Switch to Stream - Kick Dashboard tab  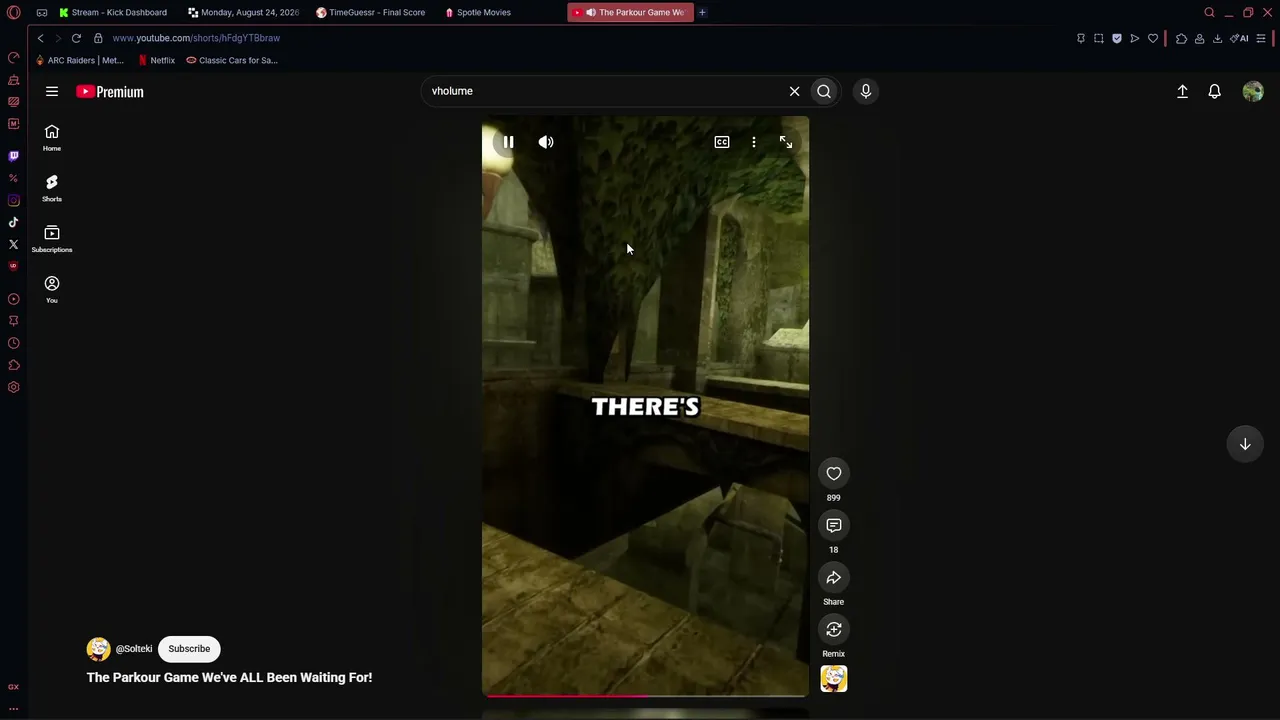[113, 12]
